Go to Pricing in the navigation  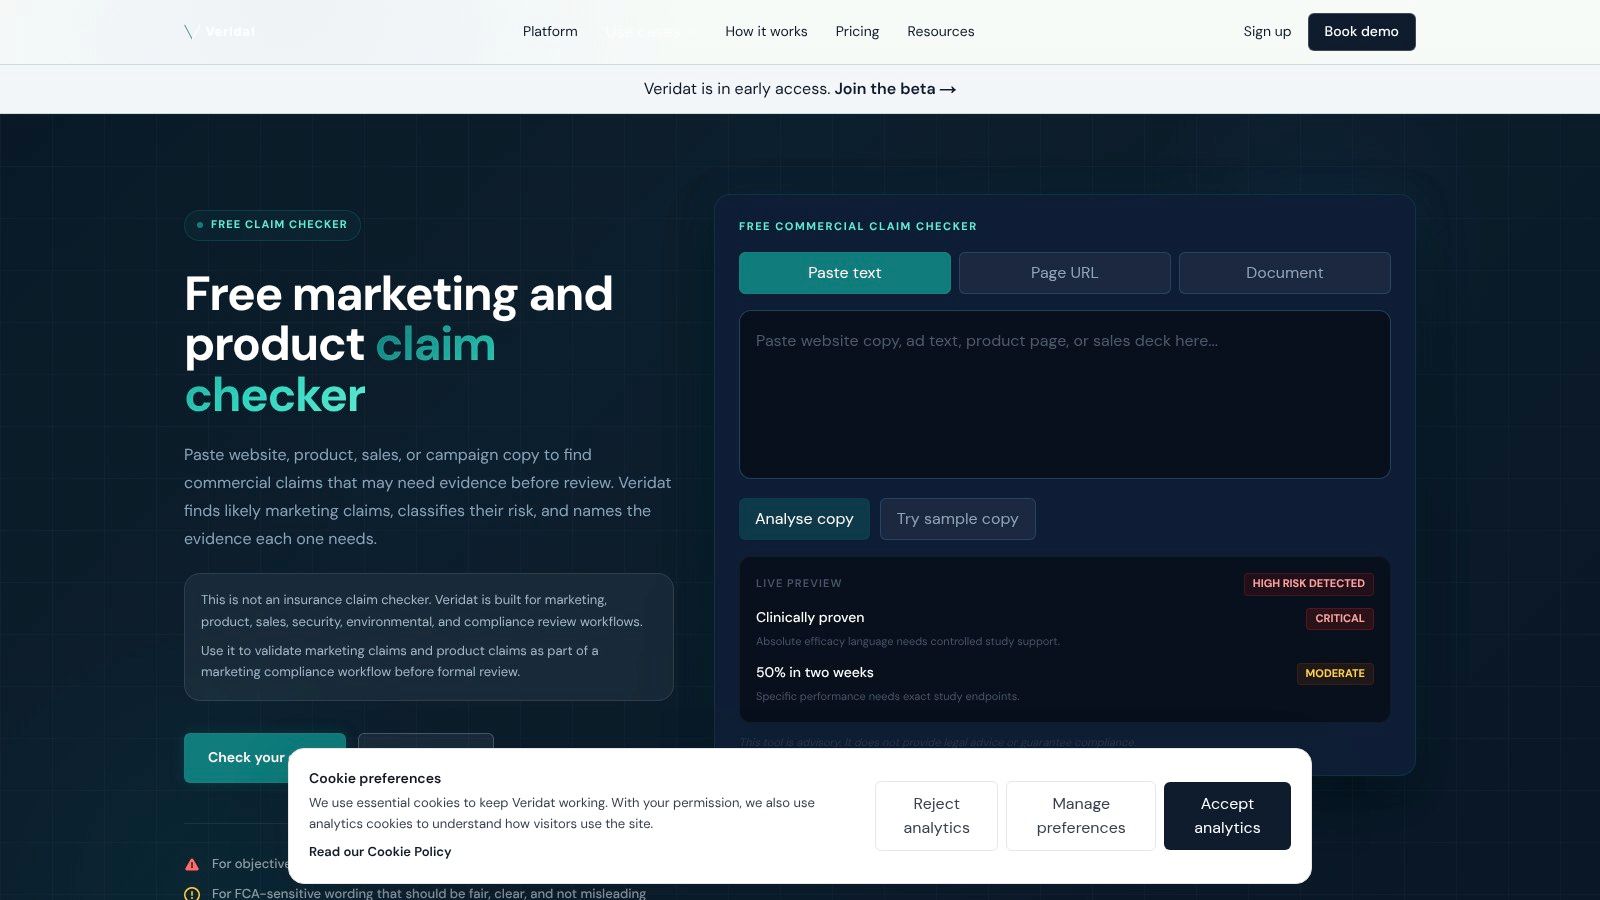[857, 32]
